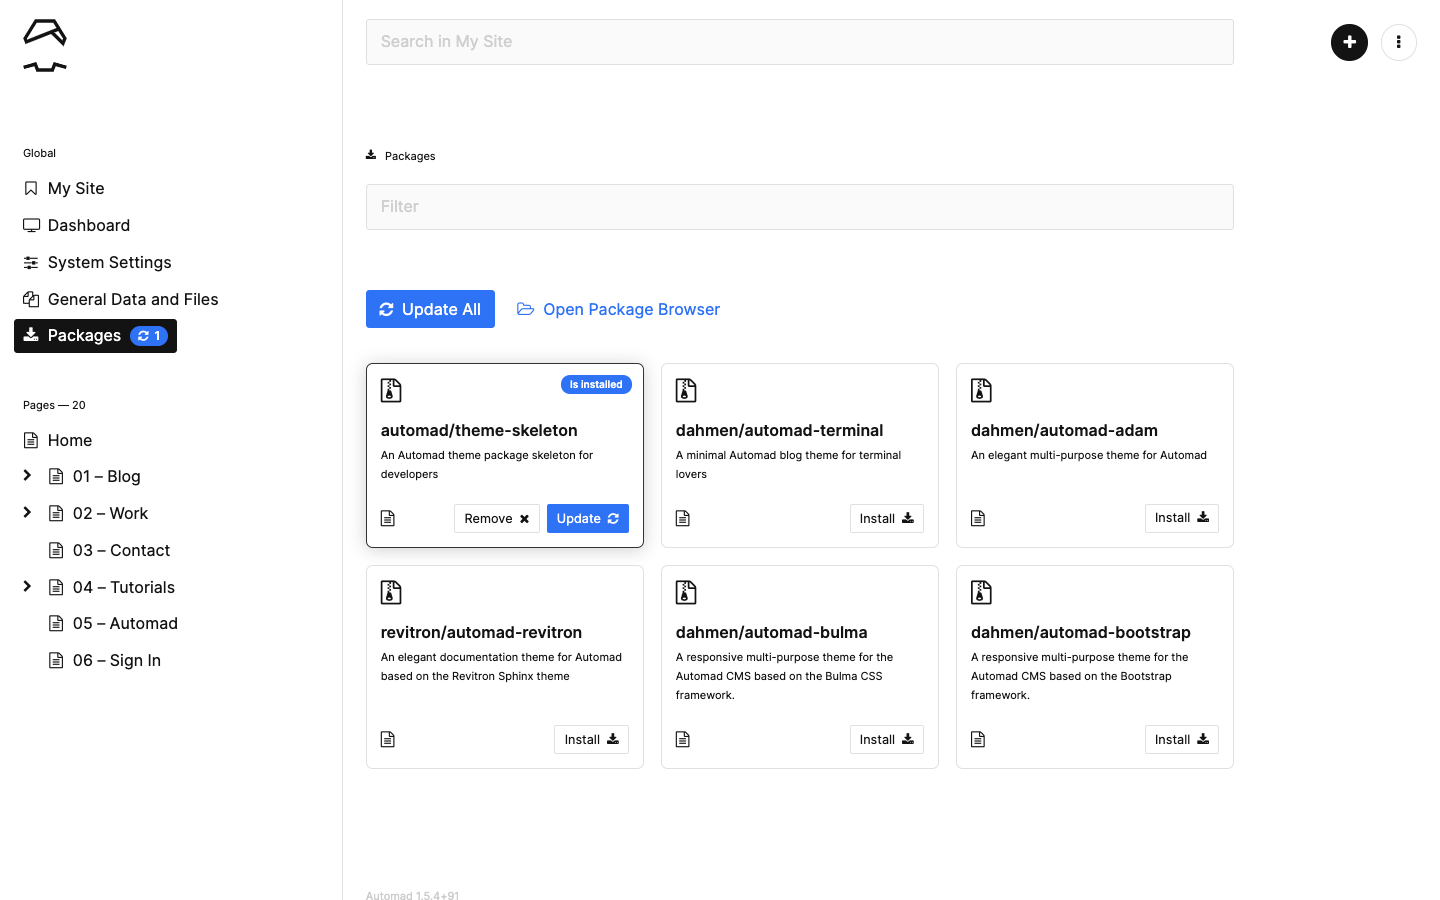The image size is (1440, 900).
Task: Open the Home page
Action: (58, 440)
